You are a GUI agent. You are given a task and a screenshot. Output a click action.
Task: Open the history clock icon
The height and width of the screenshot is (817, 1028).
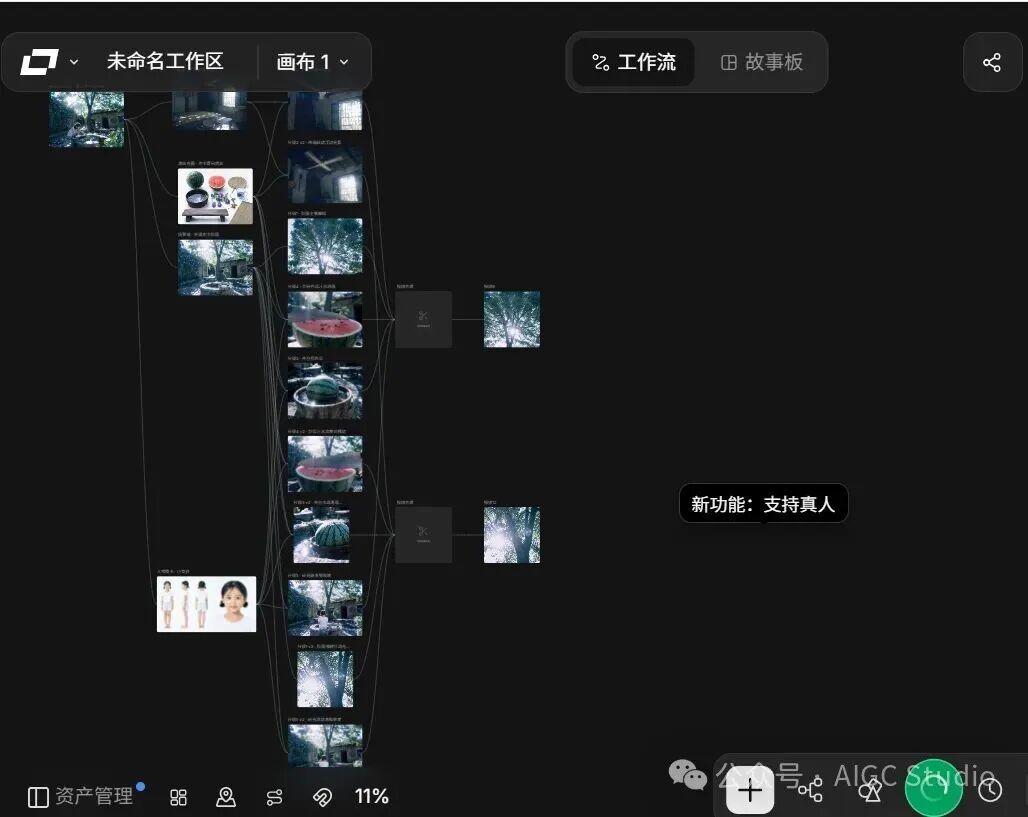[990, 791]
